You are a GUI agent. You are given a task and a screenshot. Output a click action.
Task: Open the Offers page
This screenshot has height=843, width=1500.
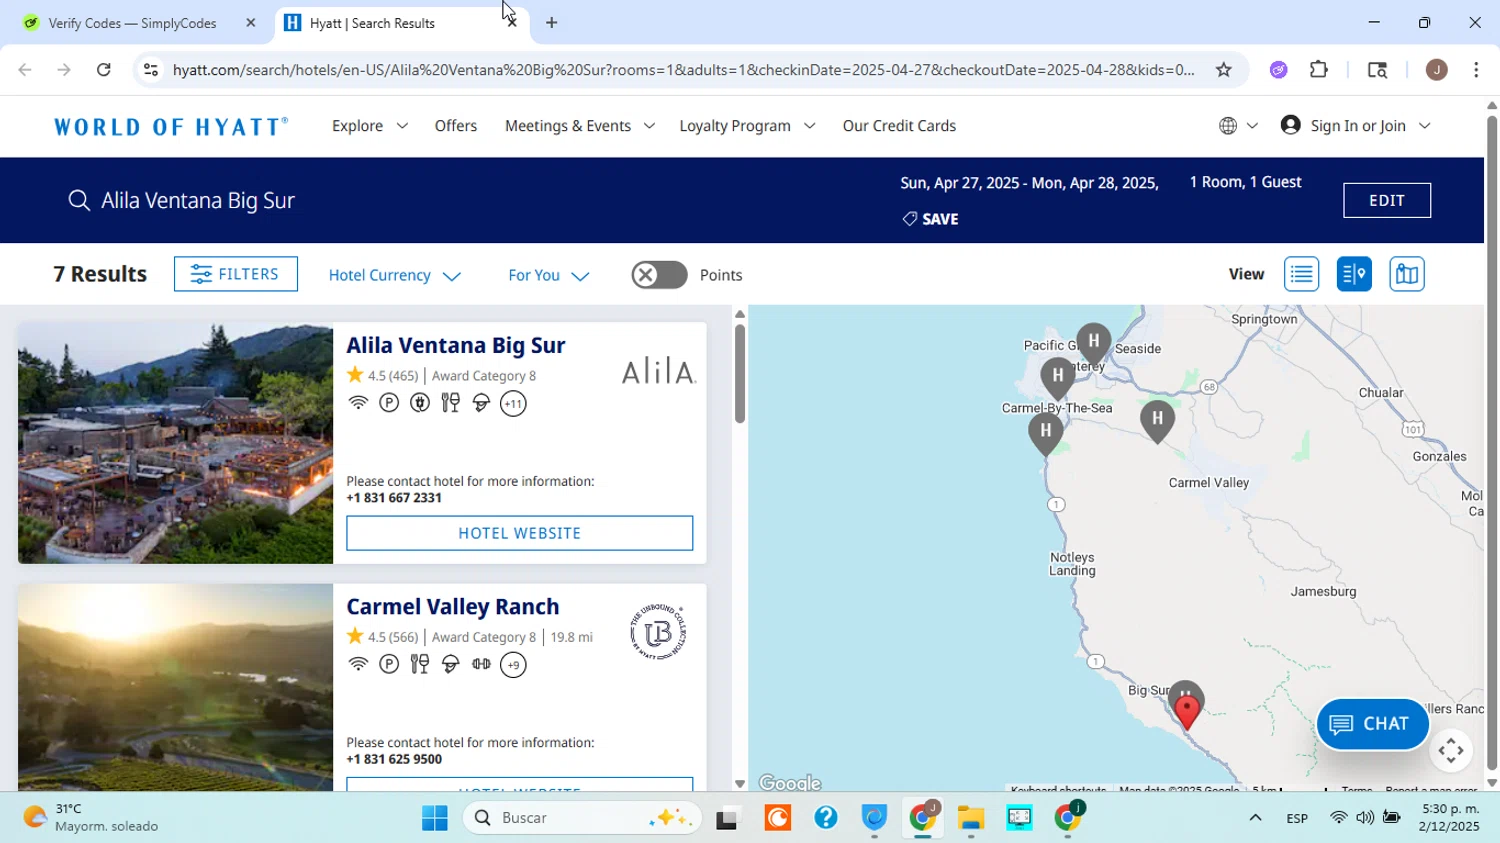456,126
